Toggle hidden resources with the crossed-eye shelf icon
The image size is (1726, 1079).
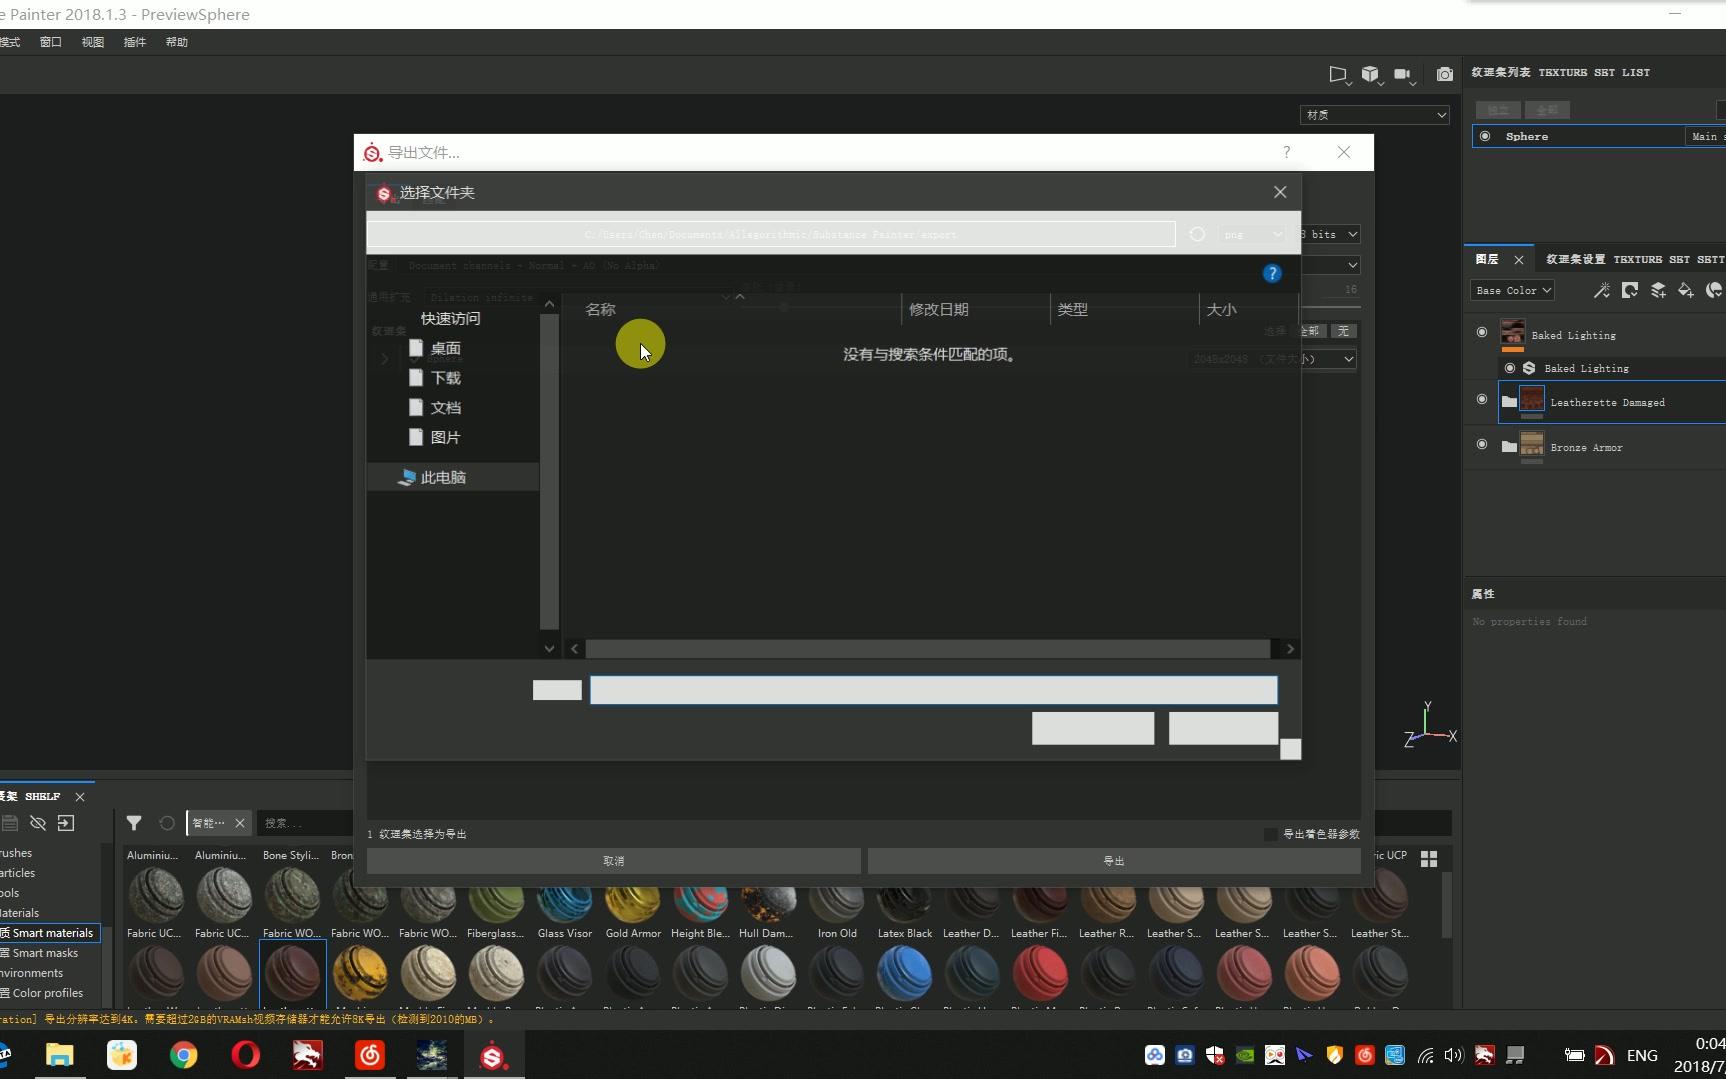pyautogui.click(x=38, y=823)
